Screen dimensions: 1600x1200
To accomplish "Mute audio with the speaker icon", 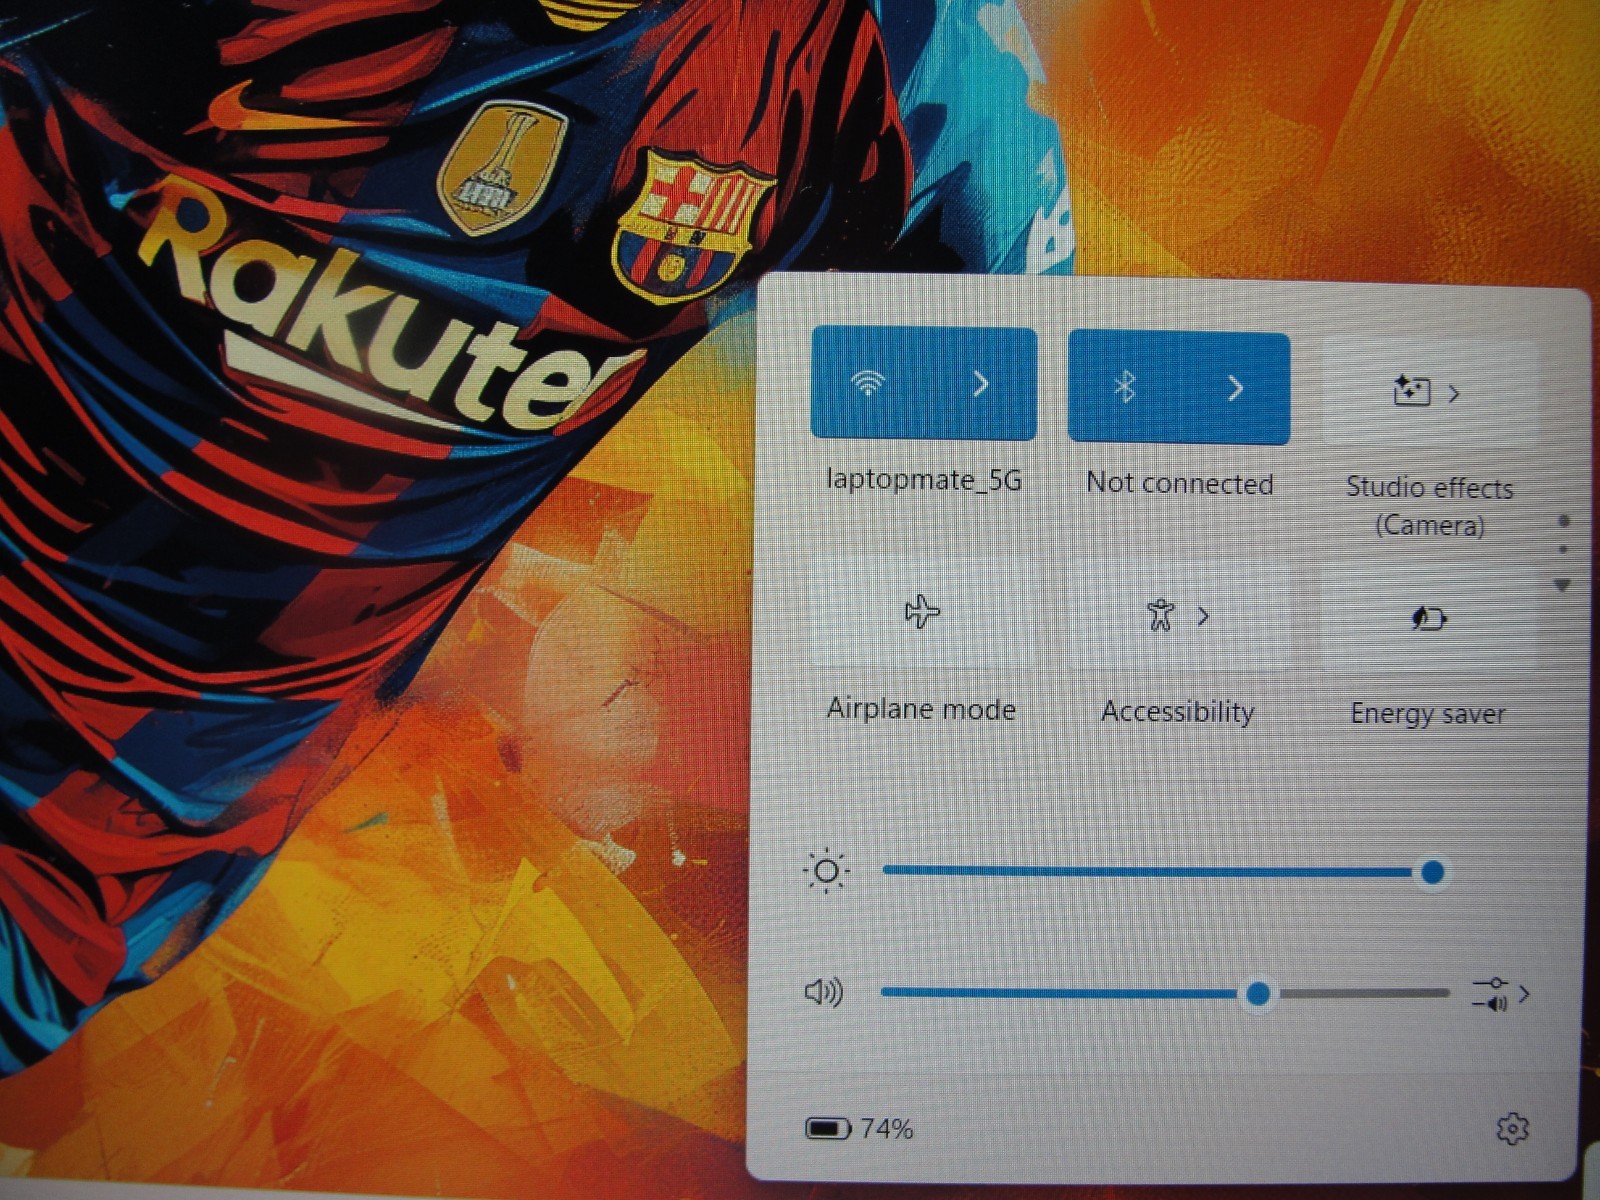I will [x=823, y=992].
